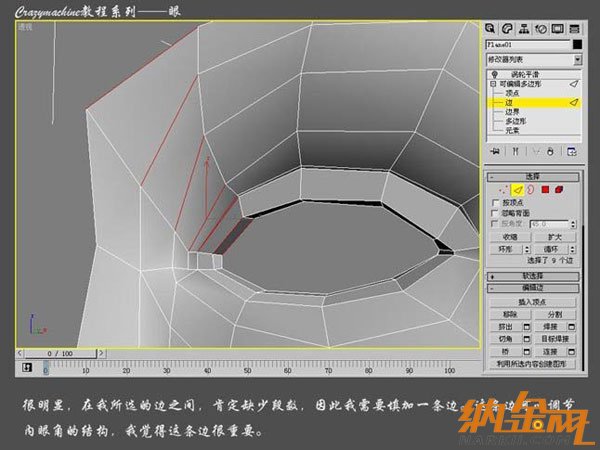Select 多边形 in the modifier stack
The height and width of the screenshot is (450, 600).
click(514, 120)
